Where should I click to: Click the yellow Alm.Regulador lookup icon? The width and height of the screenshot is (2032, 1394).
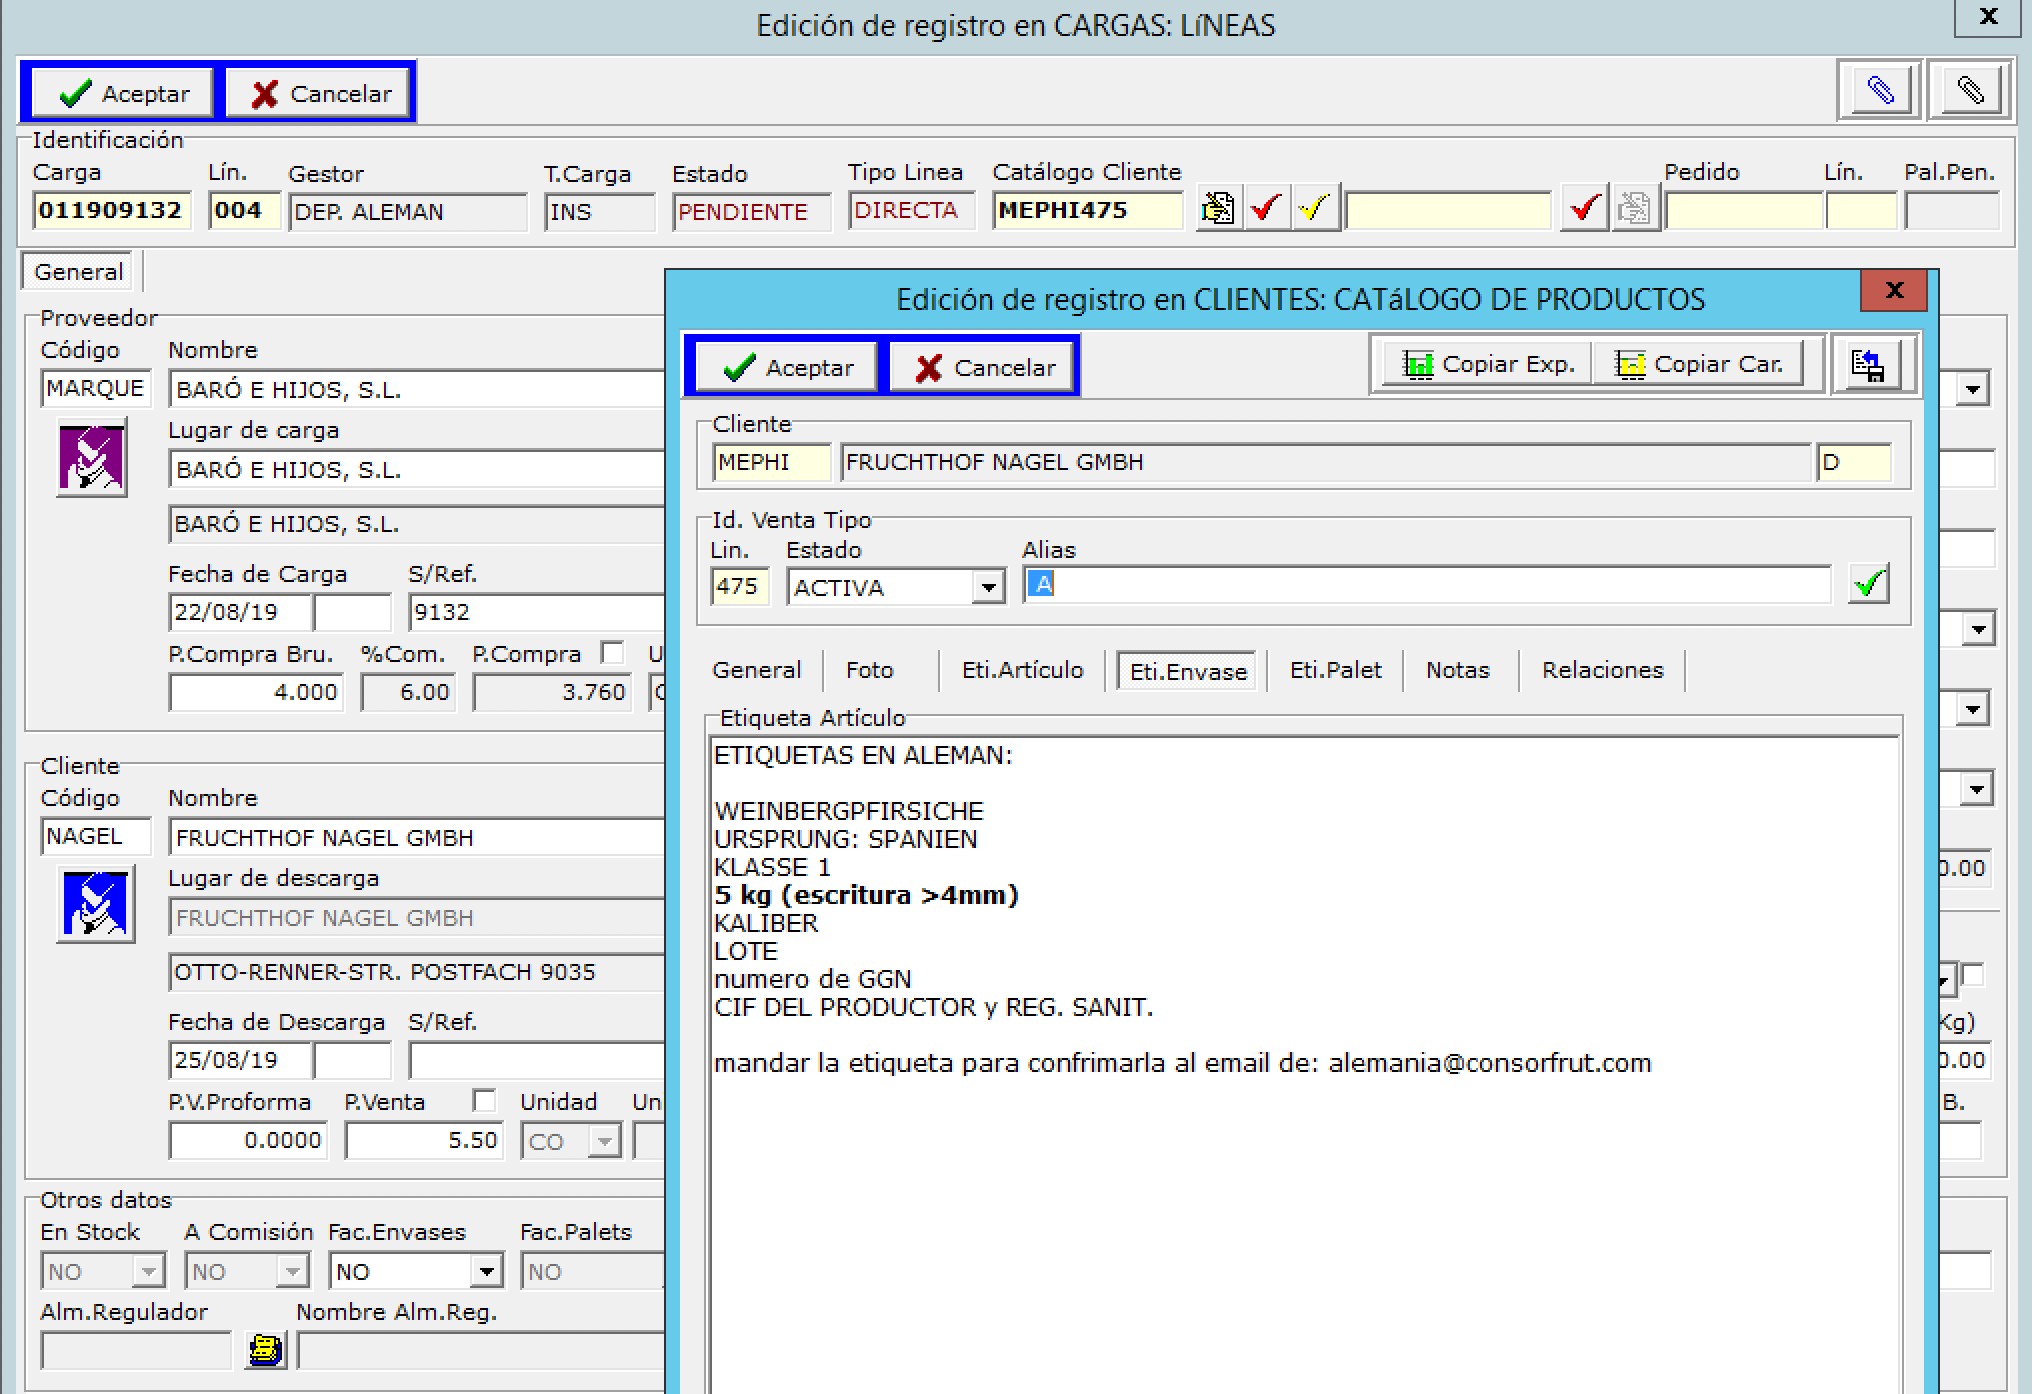click(x=265, y=1351)
